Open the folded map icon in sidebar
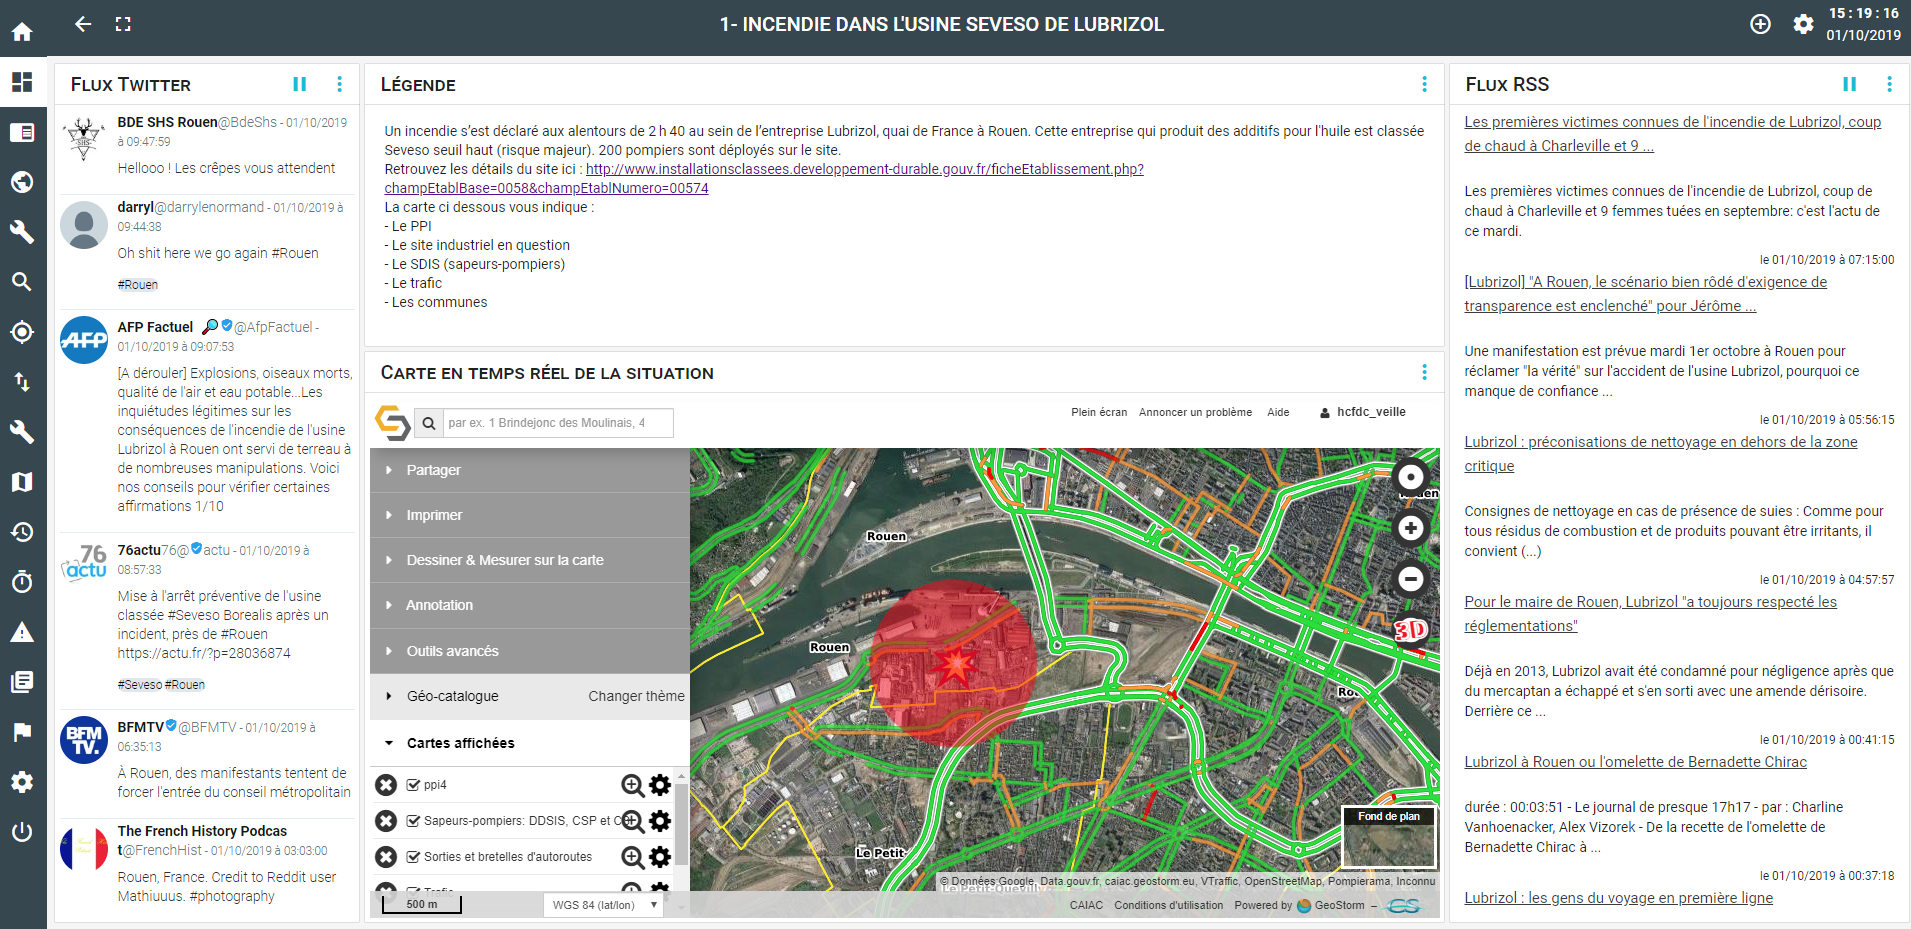 [x=22, y=482]
